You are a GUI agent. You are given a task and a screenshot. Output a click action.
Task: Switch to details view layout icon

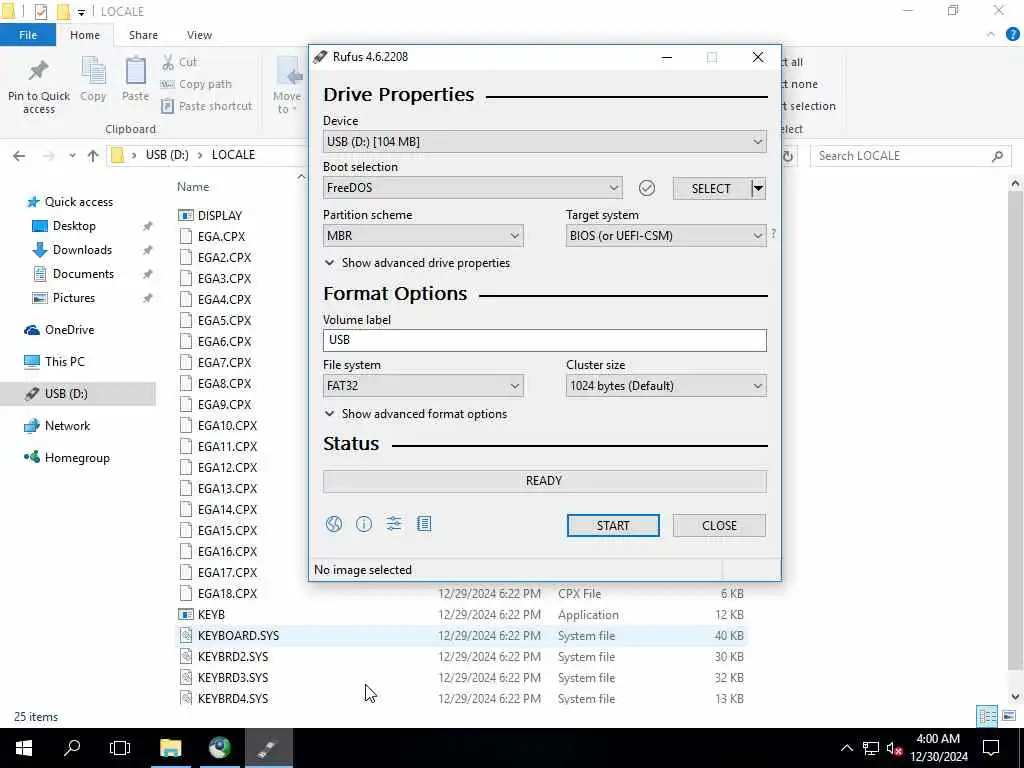tap(987, 716)
